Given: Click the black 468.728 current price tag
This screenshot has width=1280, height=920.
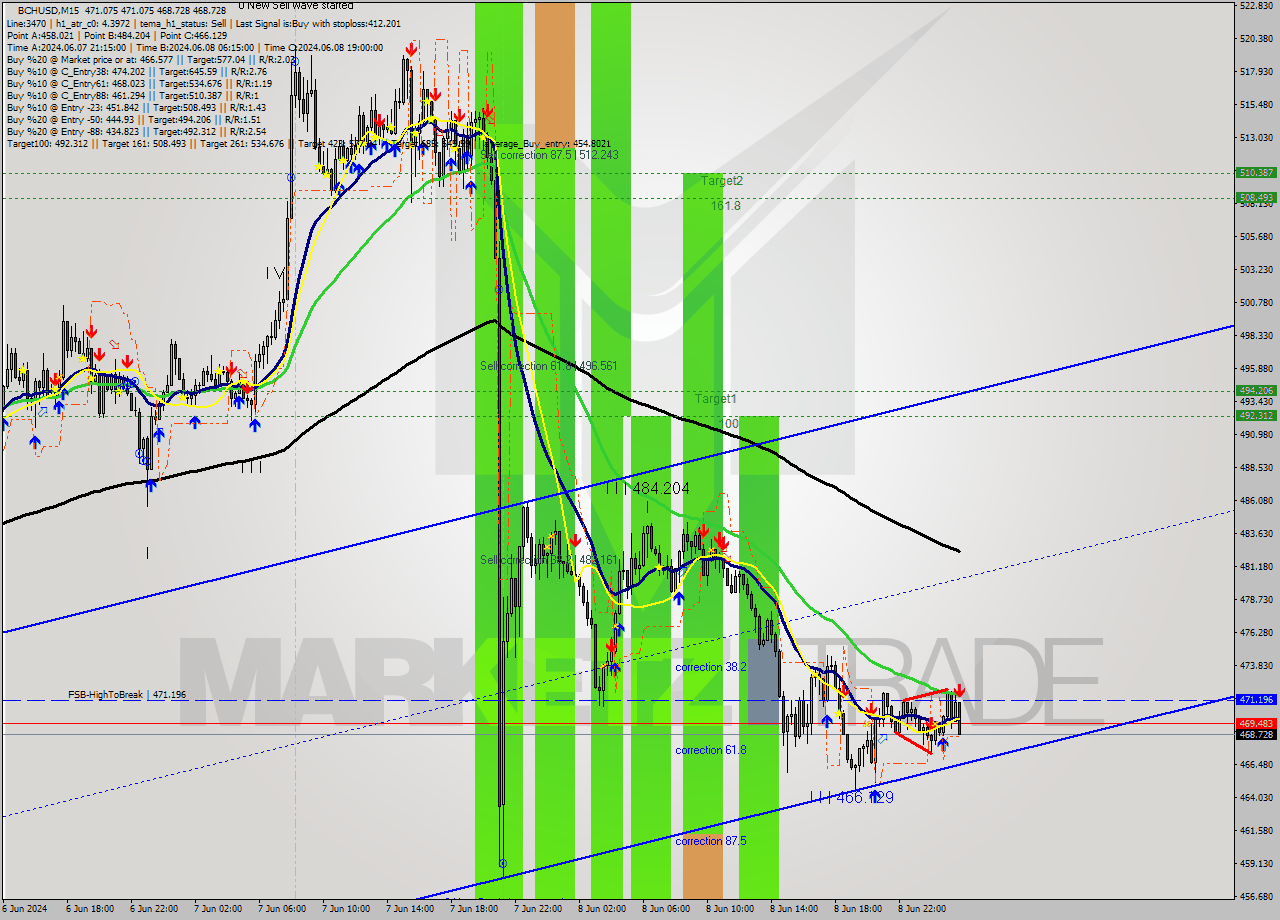Looking at the screenshot, I should 1256,735.
